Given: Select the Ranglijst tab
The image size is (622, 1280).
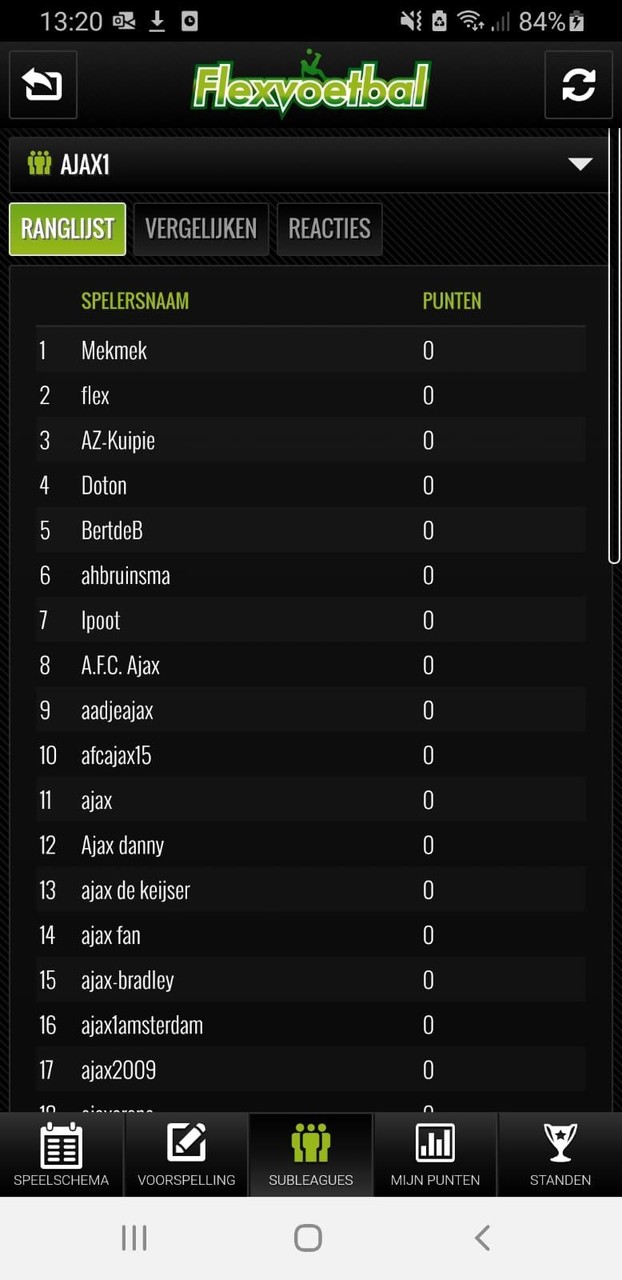Looking at the screenshot, I should coord(66,228).
